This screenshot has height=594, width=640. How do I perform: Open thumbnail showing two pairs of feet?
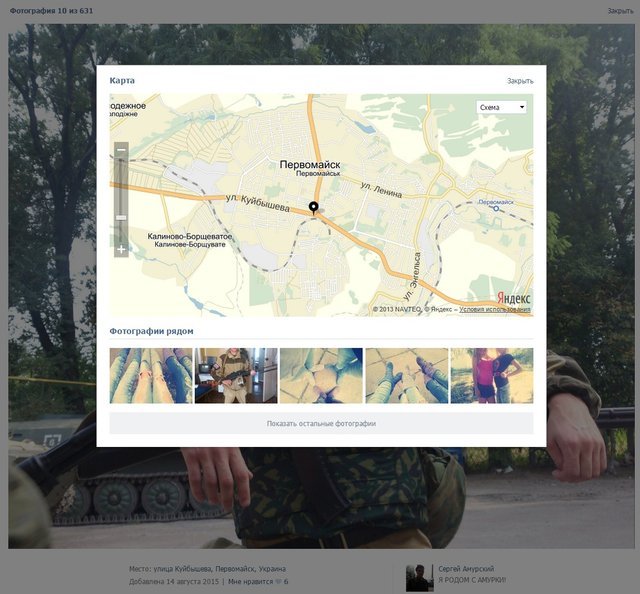click(x=407, y=376)
